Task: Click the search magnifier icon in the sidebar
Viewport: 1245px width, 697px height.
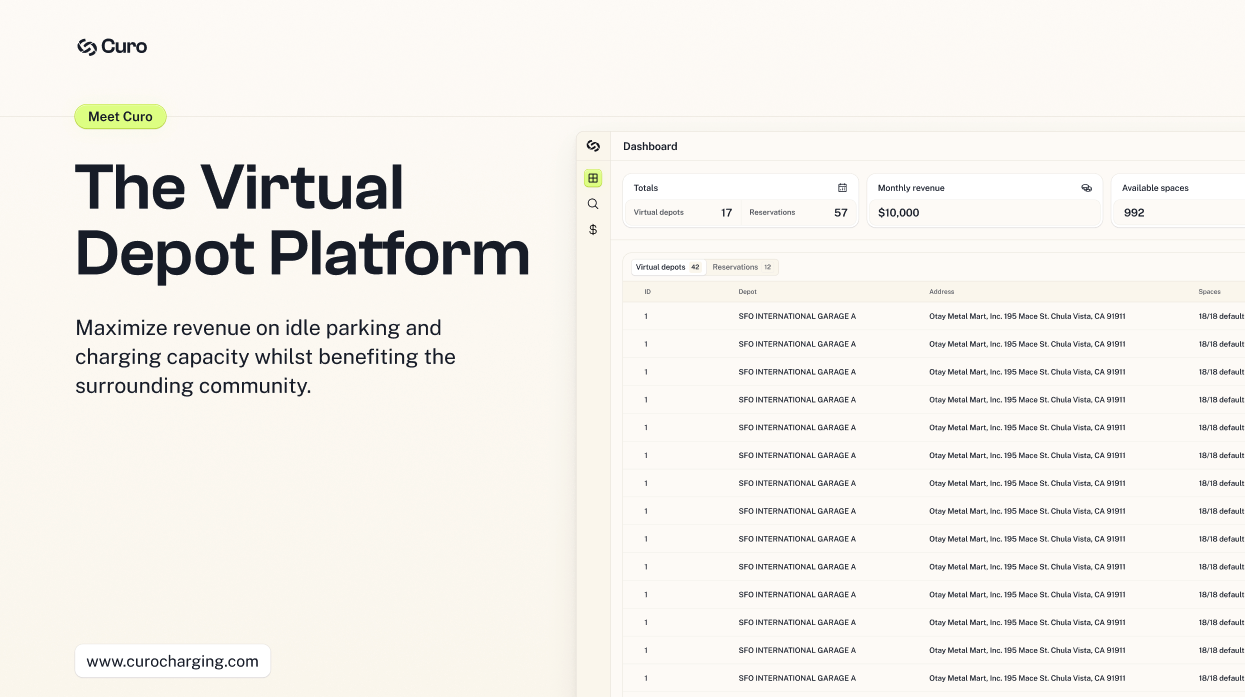Action: click(593, 204)
